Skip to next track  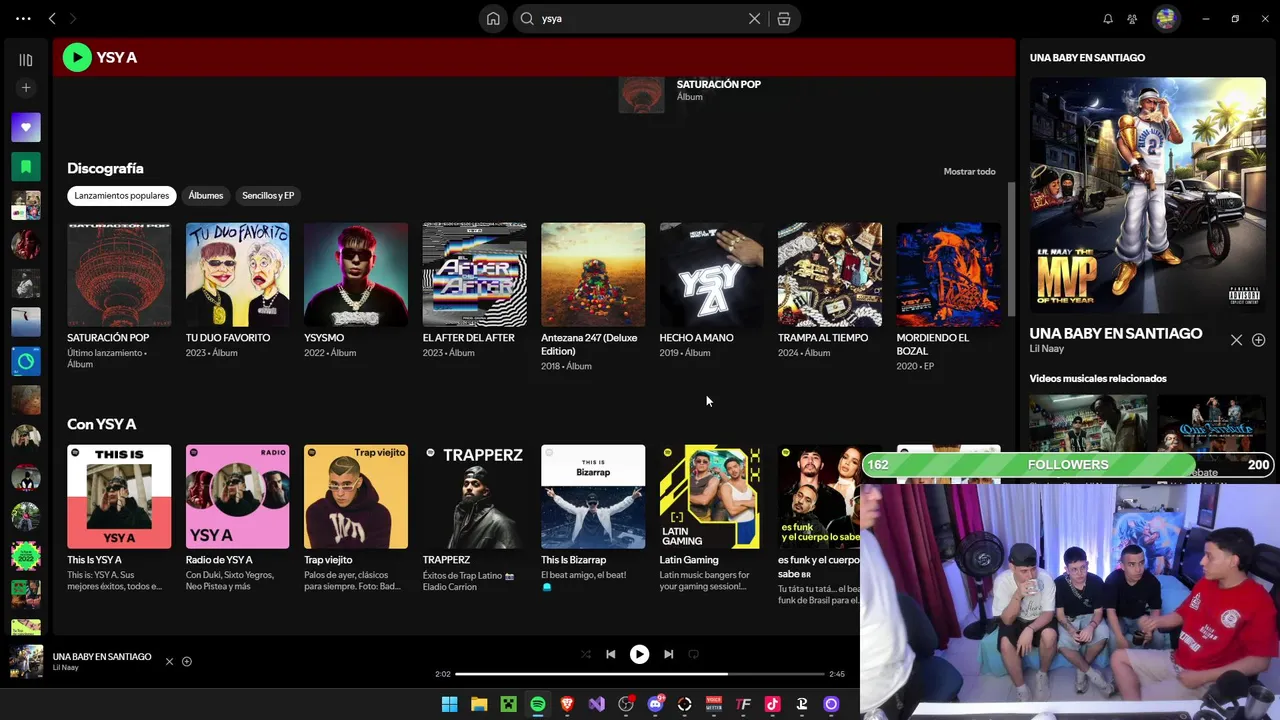point(668,654)
